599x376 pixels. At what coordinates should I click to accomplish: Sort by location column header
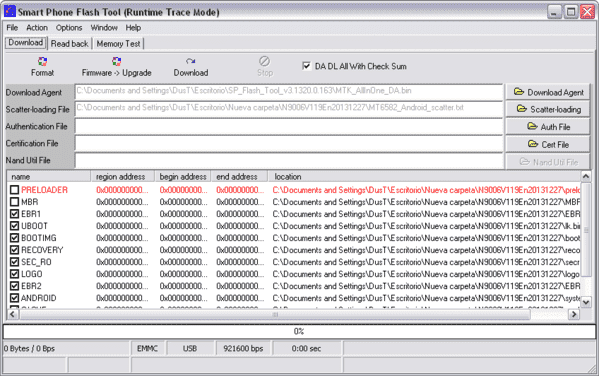(x=424, y=177)
